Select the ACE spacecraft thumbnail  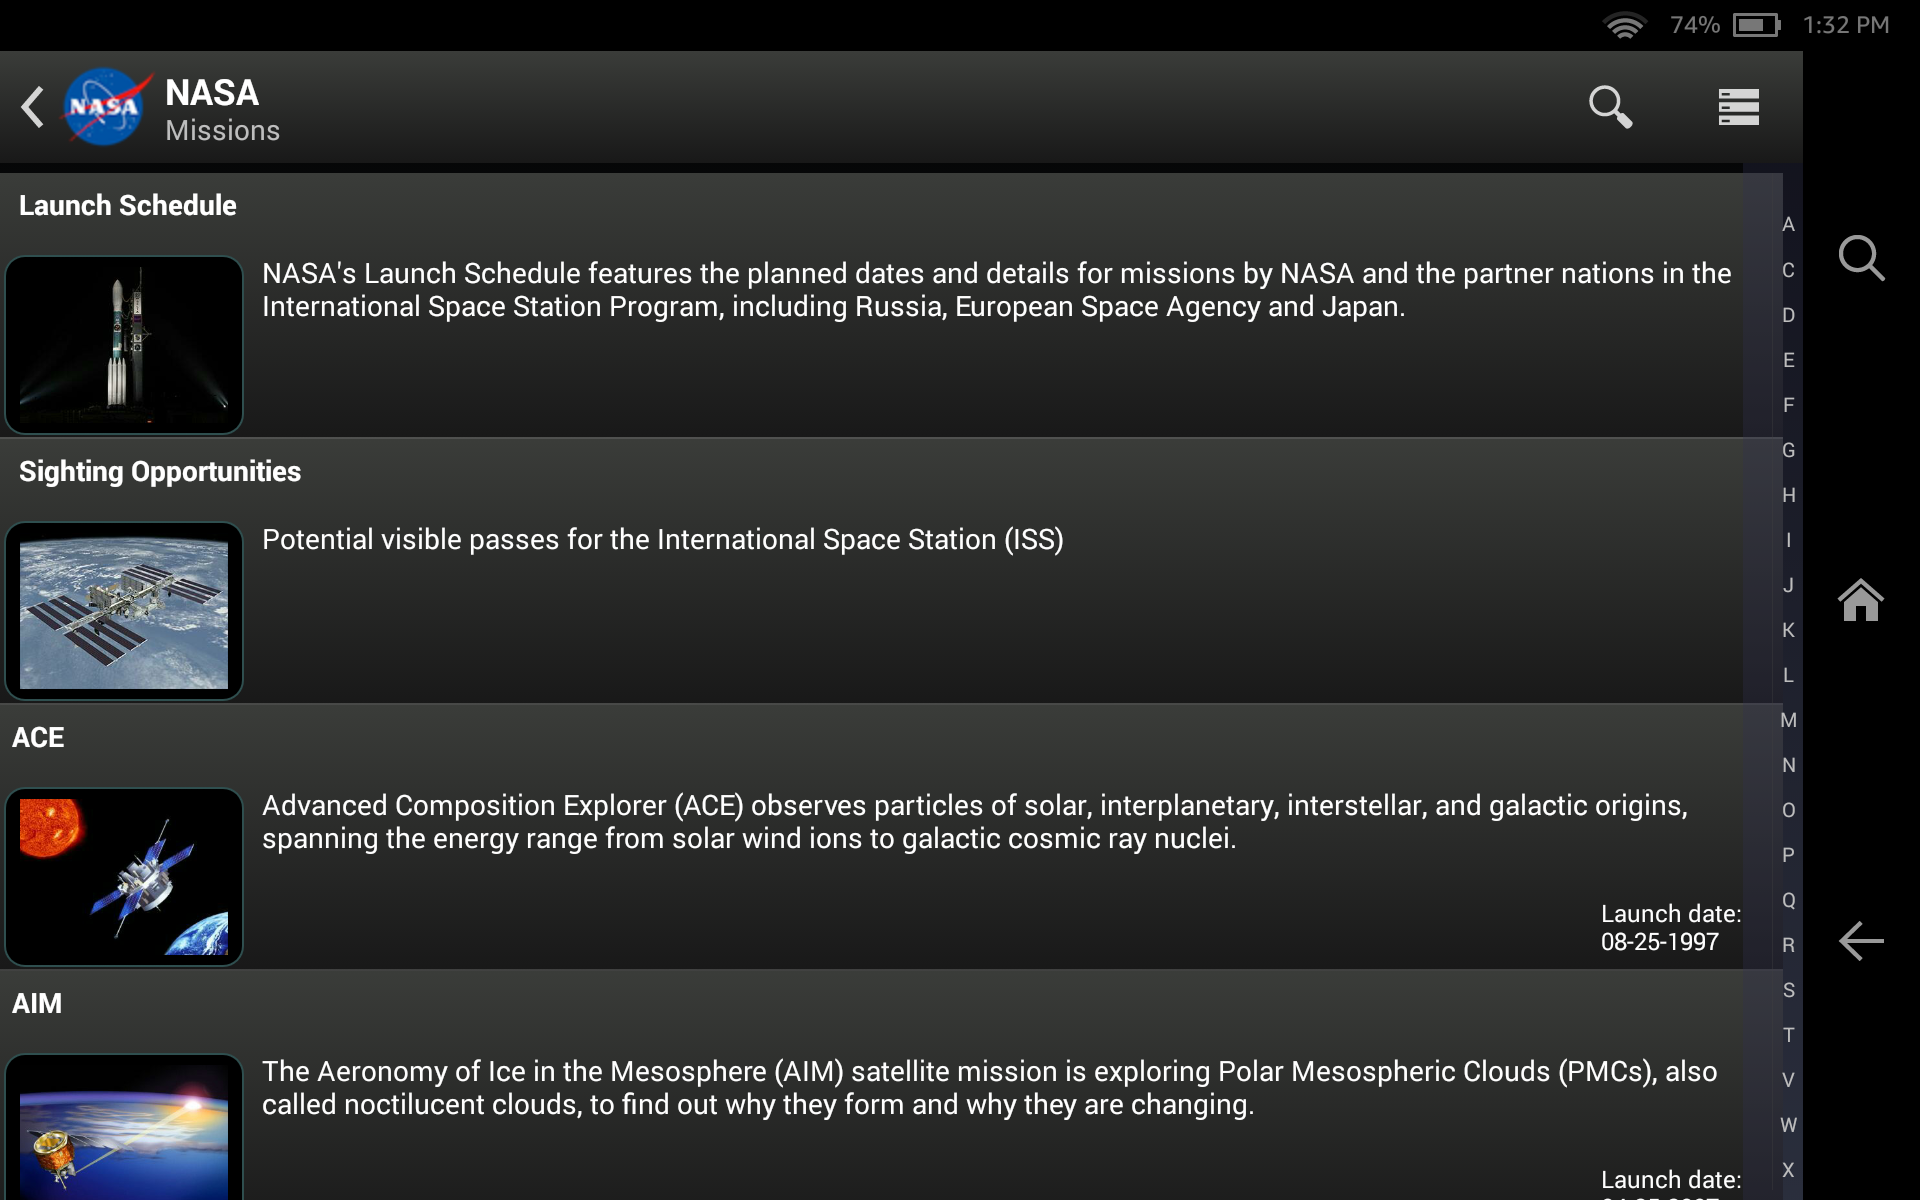click(124, 877)
